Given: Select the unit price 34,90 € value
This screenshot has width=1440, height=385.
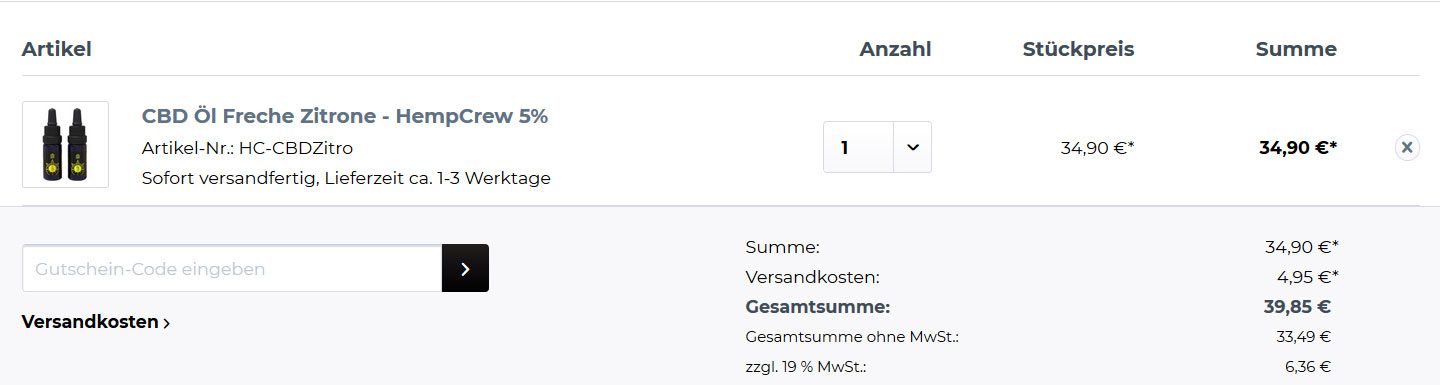Looking at the screenshot, I should tap(1097, 148).
